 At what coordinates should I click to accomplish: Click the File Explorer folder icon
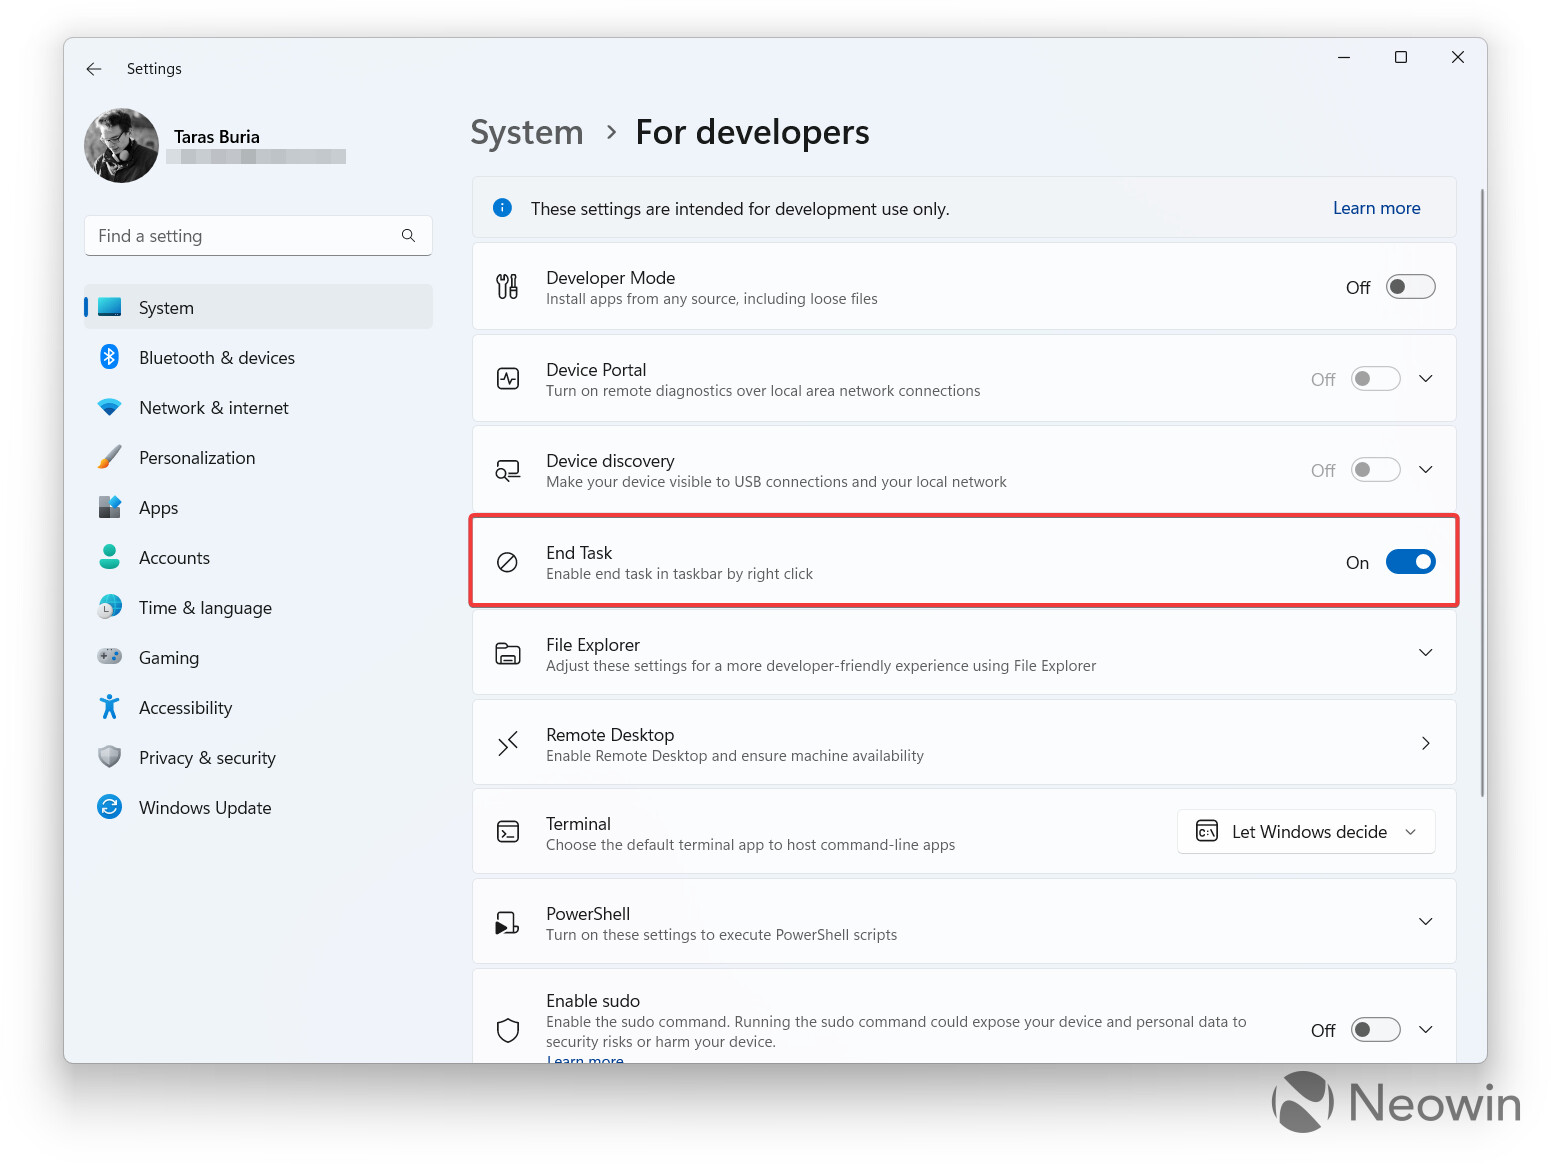508,654
